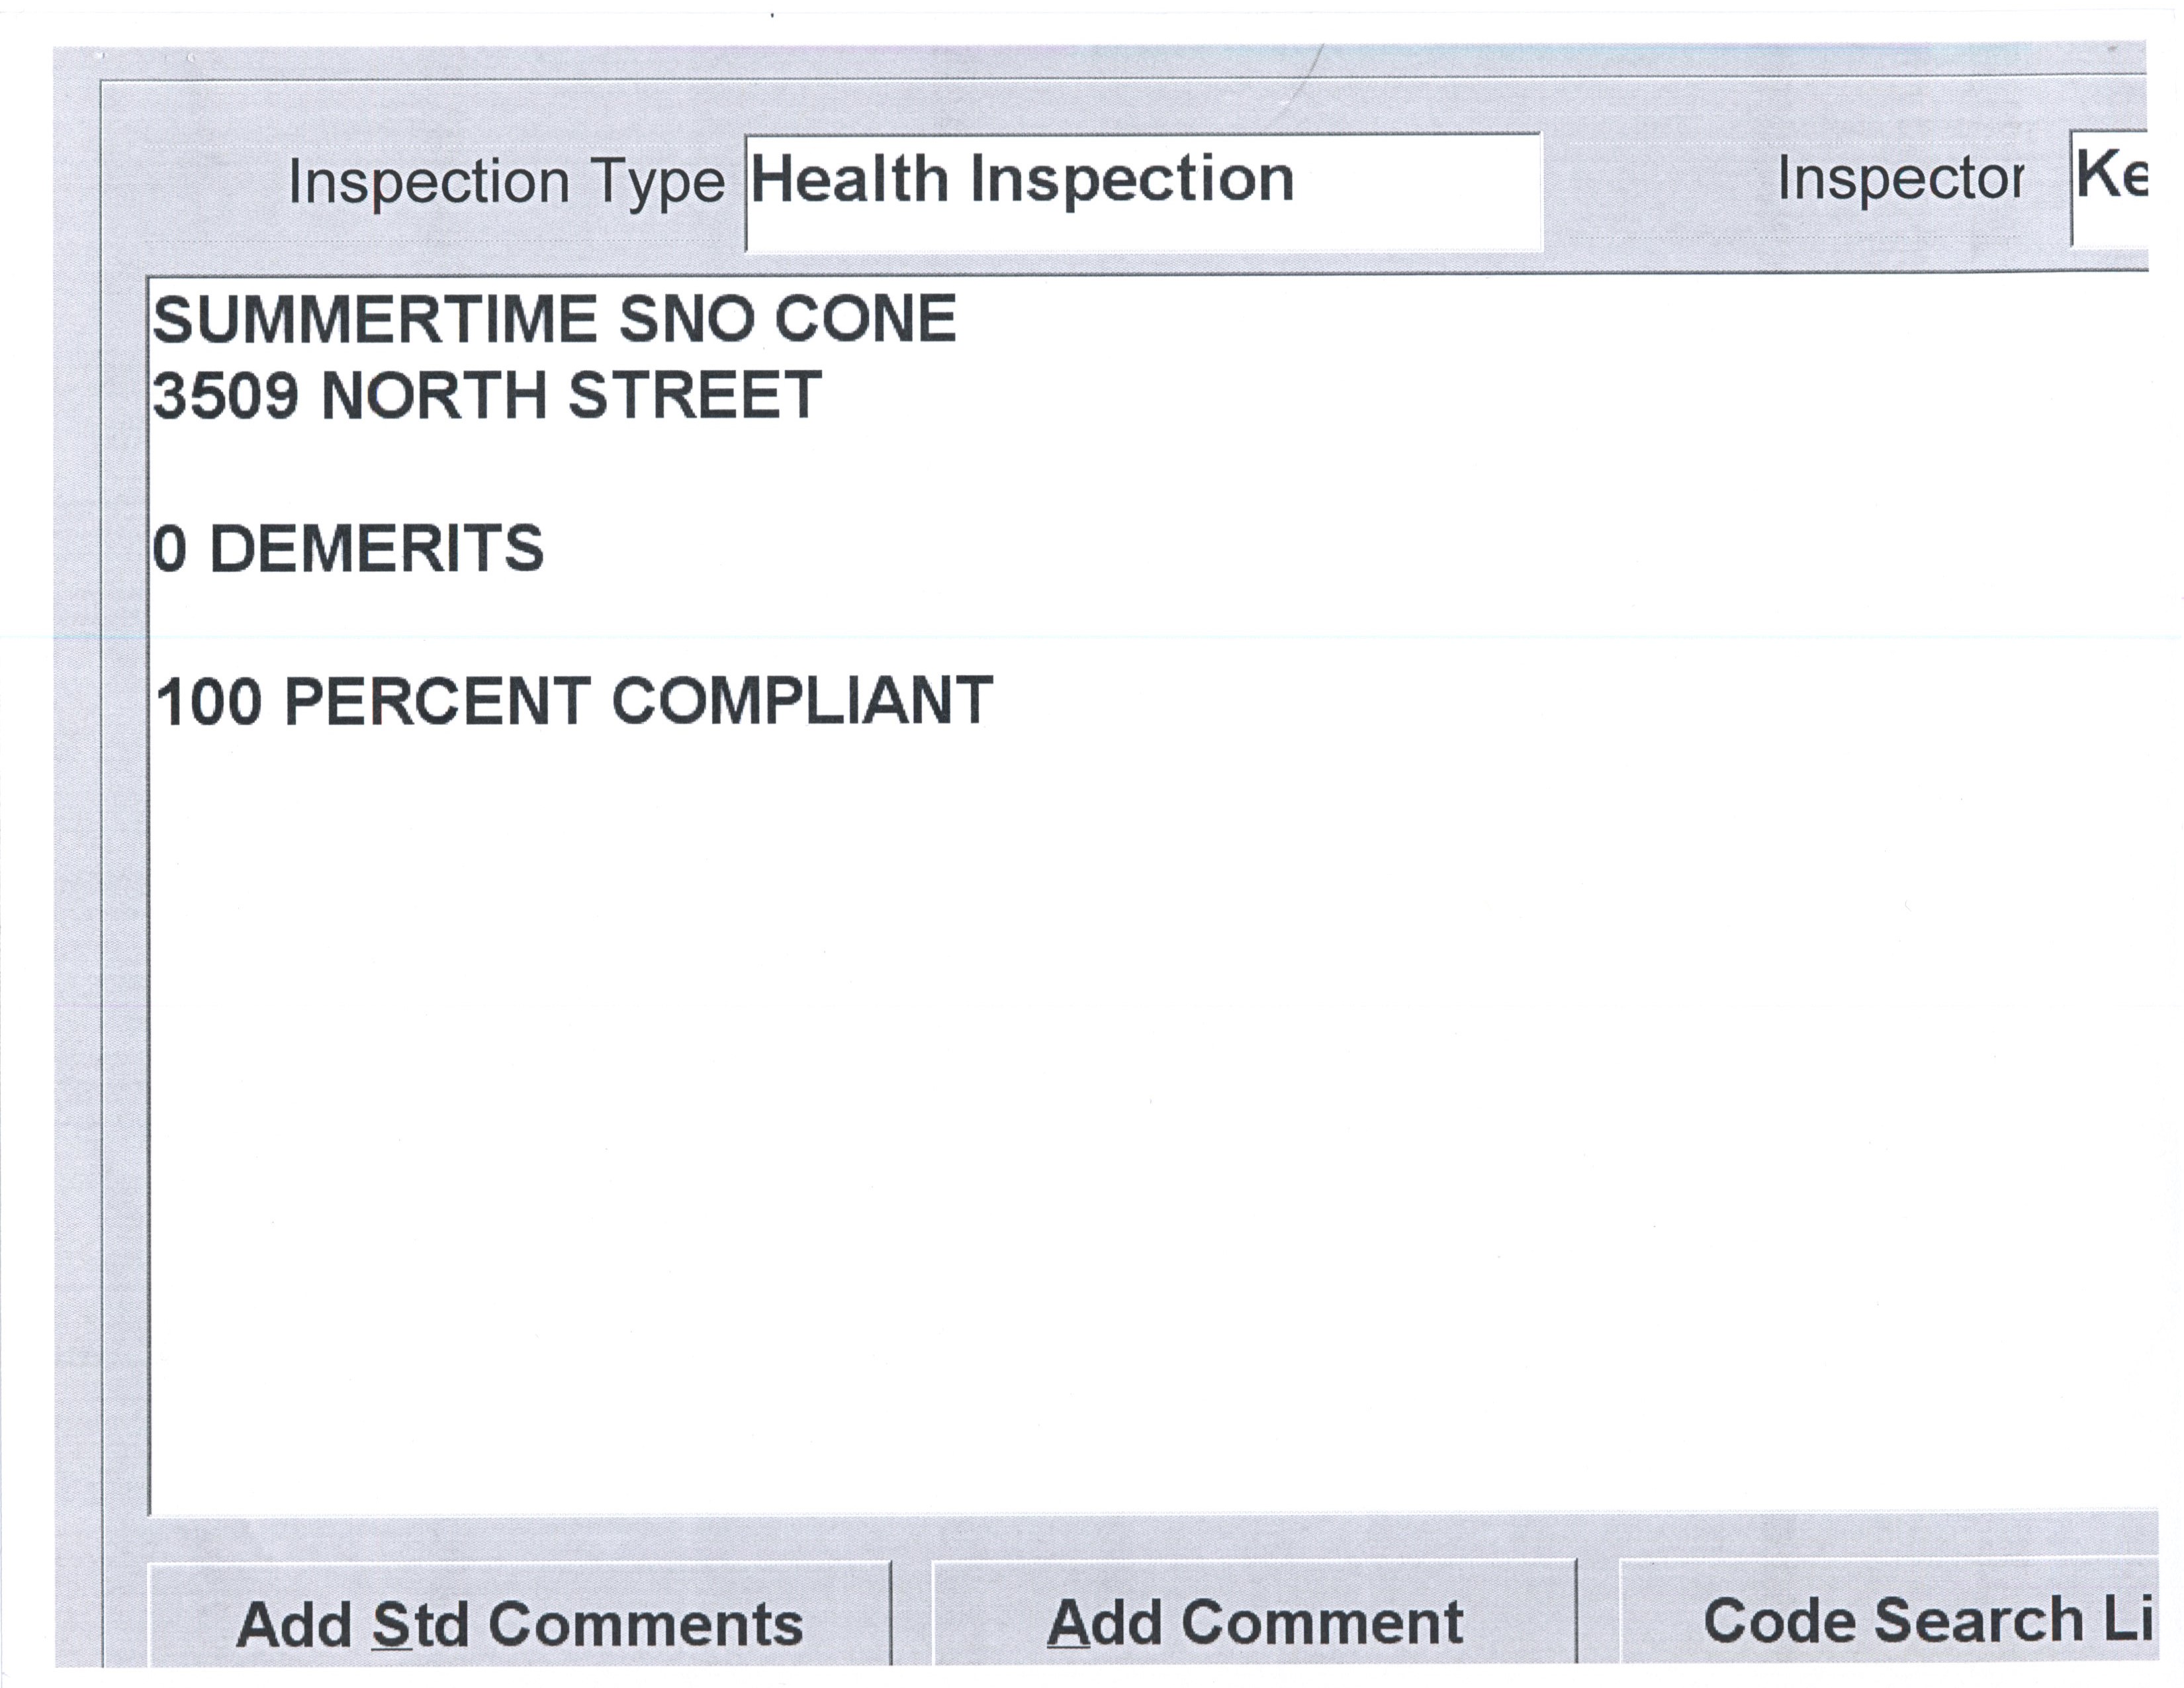Viewport: 2184px width, 1688px height.
Task: Click the 100 PERCENT COMPLIANT line
Action: point(574,701)
